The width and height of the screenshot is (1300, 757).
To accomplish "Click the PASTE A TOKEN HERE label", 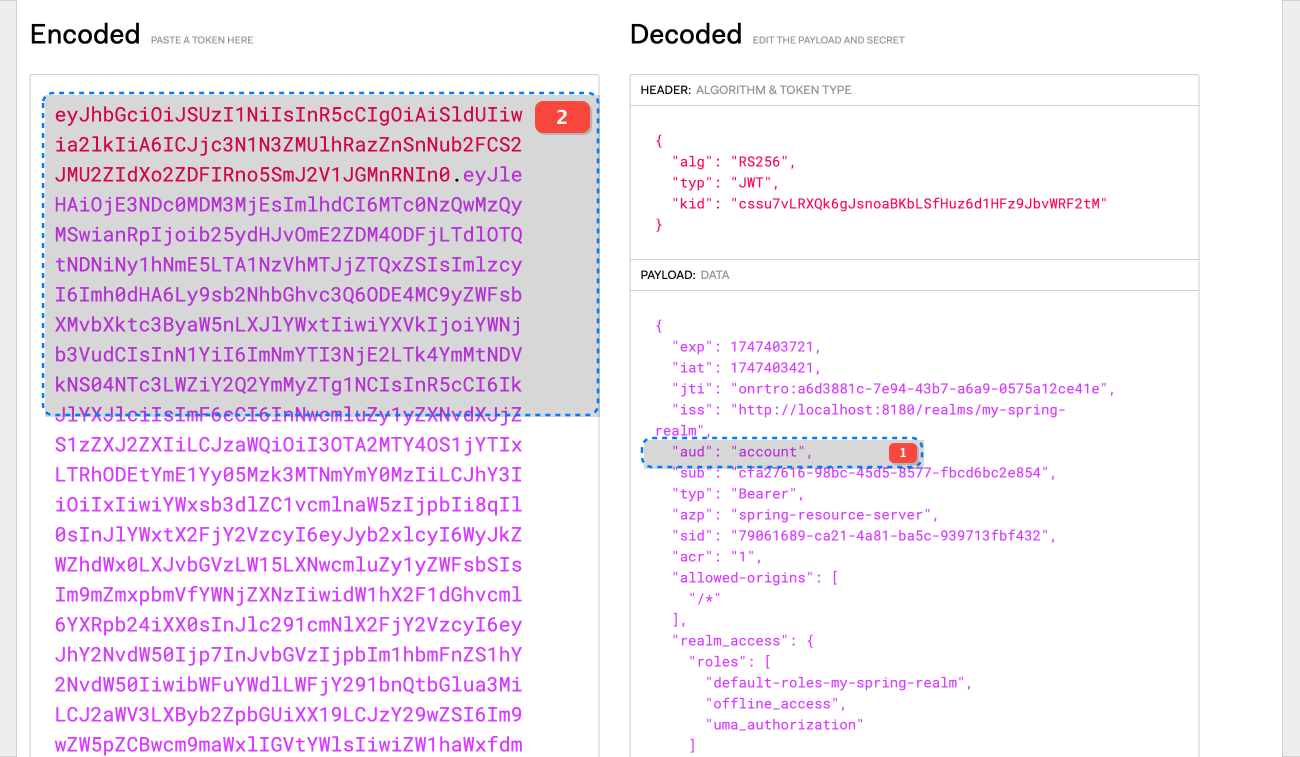I will pos(200,39).
